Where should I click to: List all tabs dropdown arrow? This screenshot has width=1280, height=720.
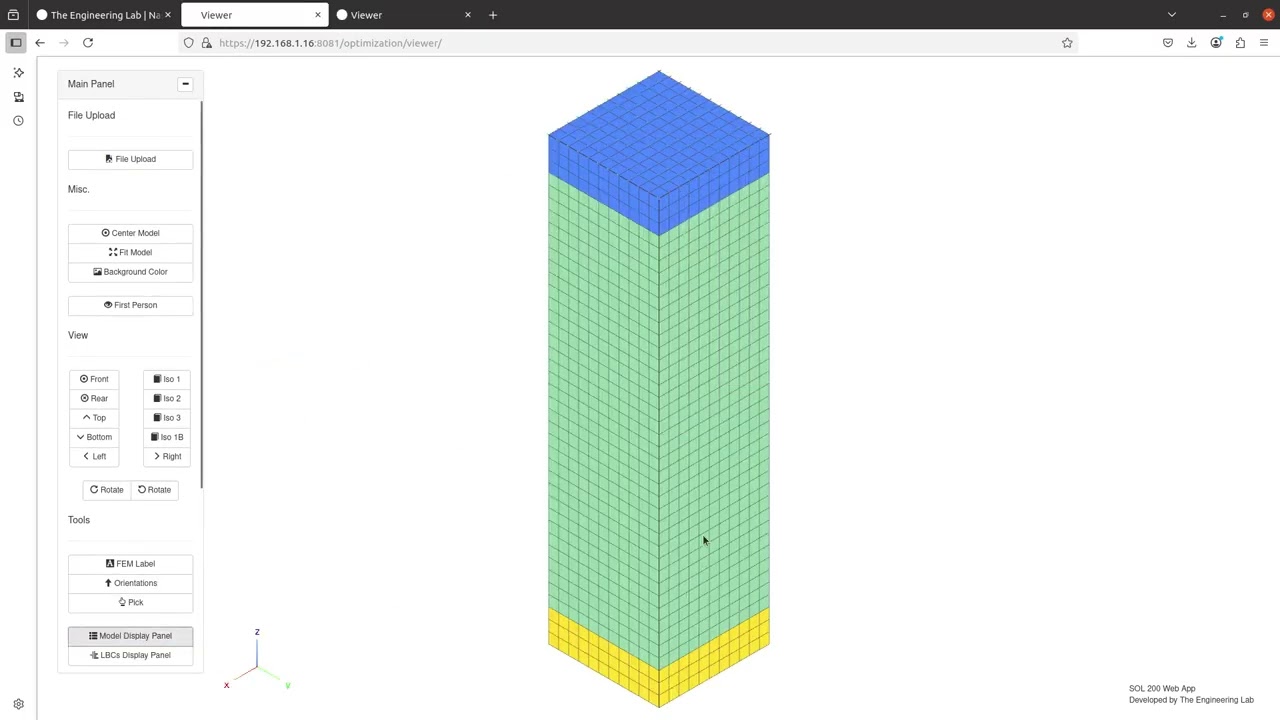pyautogui.click(x=1172, y=15)
